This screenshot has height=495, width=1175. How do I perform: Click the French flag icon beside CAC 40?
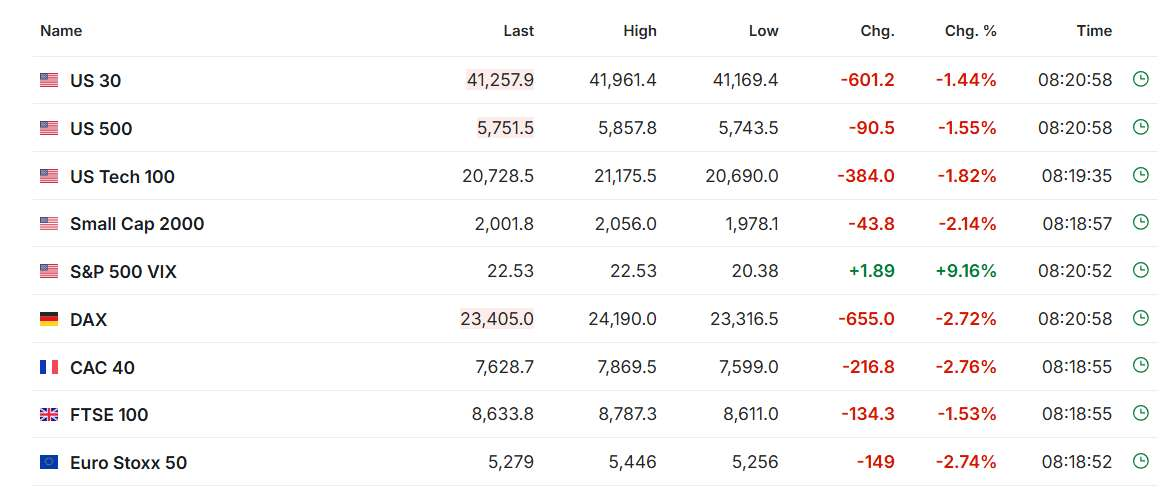pos(49,367)
